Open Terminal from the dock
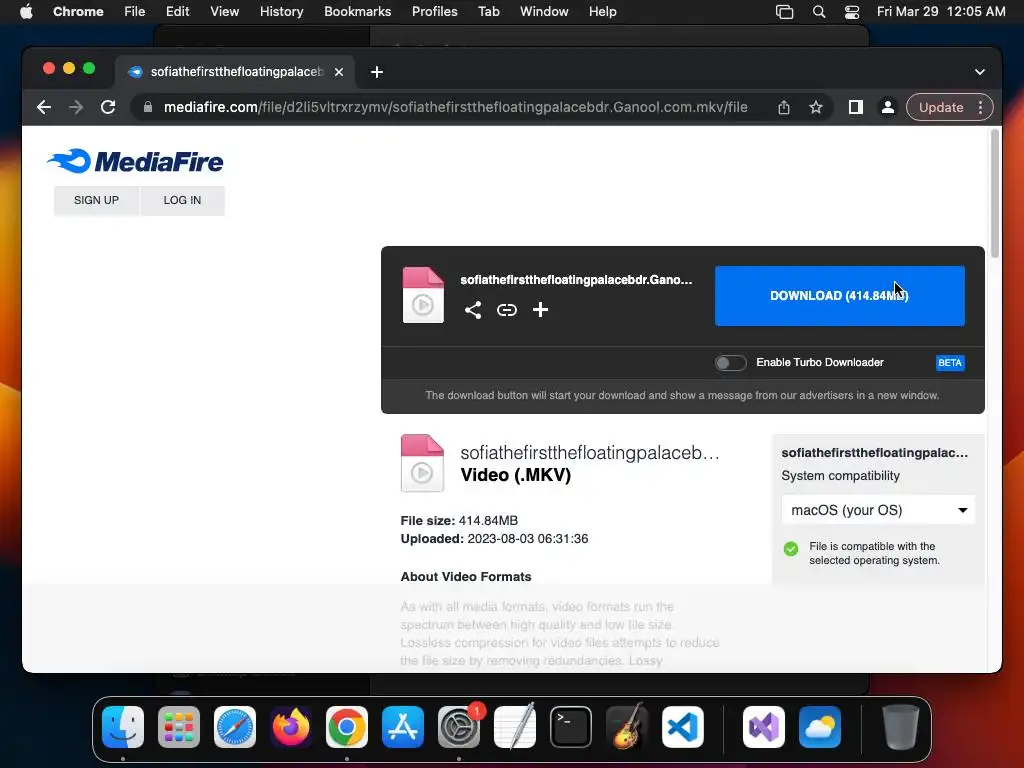This screenshot has width=1024, height=768. [571, 727]
